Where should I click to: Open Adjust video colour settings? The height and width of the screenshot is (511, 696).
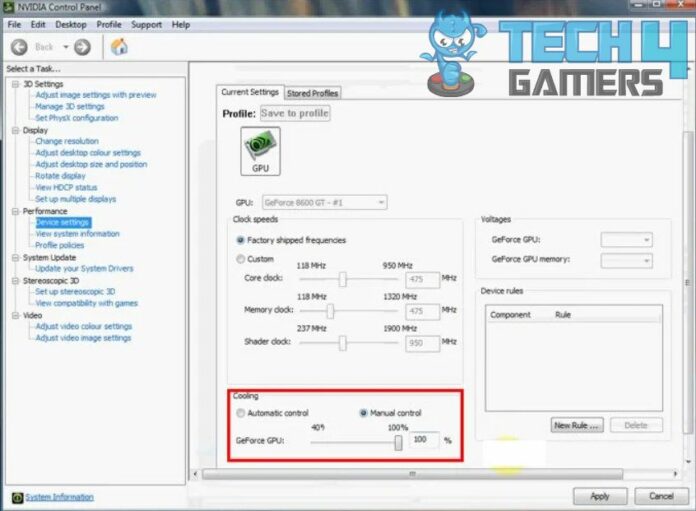coord(84,326)
